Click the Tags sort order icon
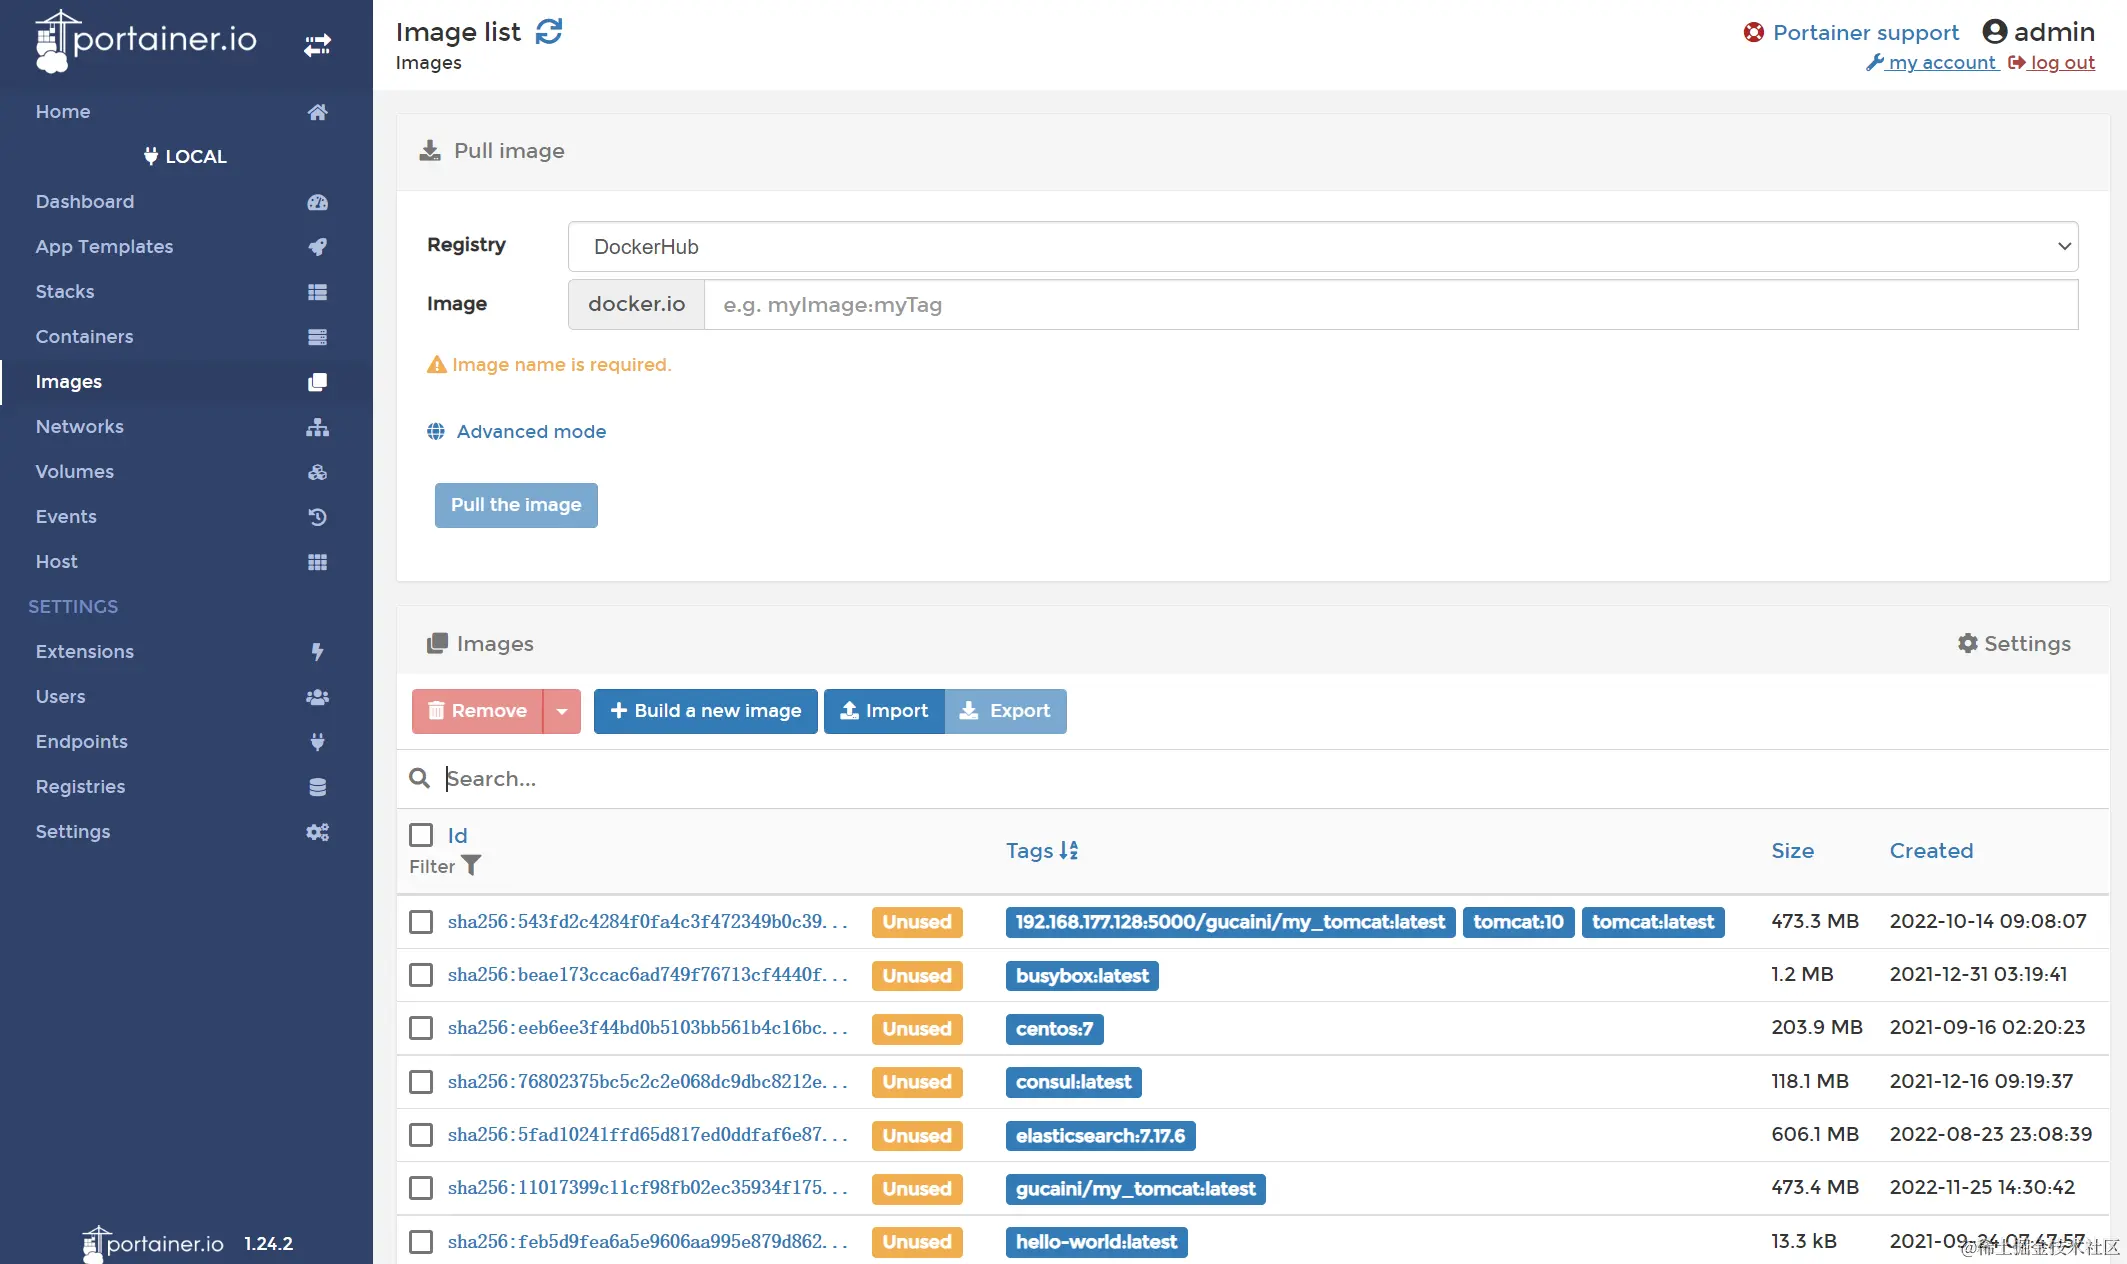 1069,851
